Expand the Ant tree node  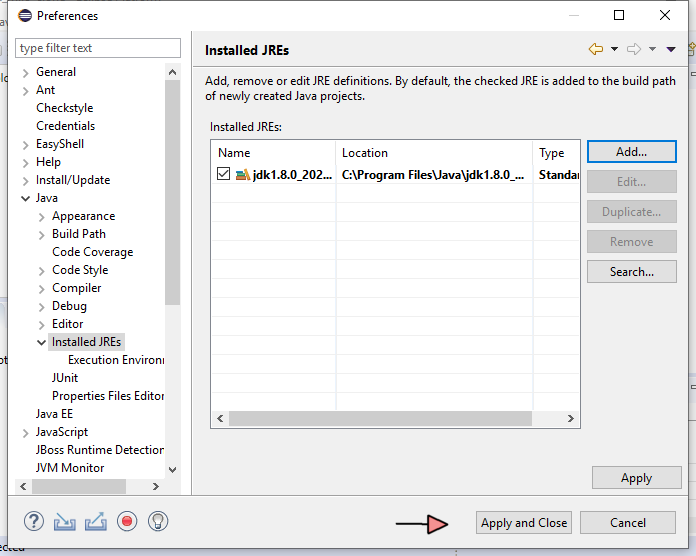[25, 91]
